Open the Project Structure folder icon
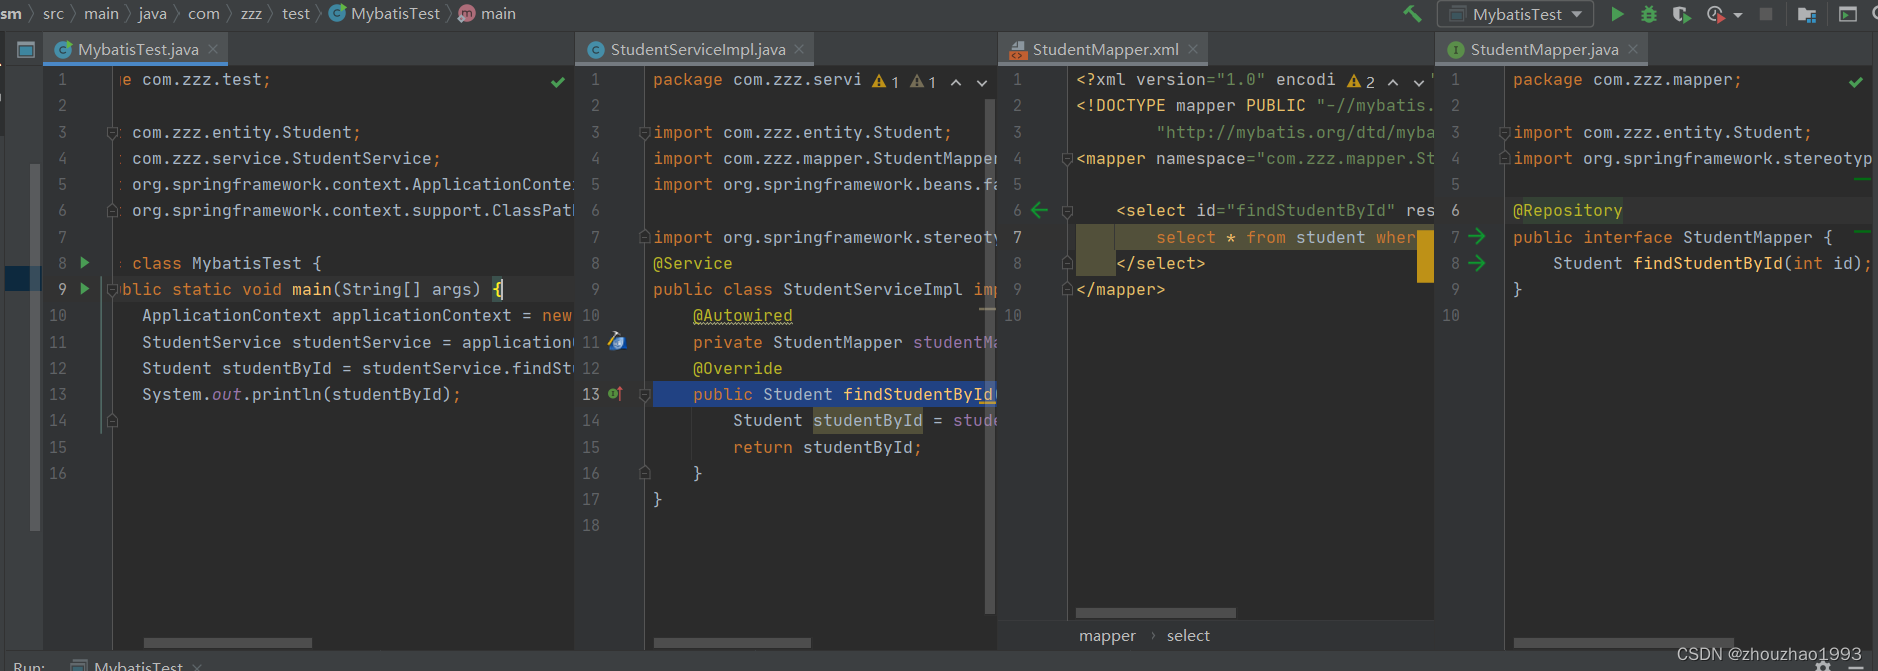1878x671 pixels. (1807, 14)
